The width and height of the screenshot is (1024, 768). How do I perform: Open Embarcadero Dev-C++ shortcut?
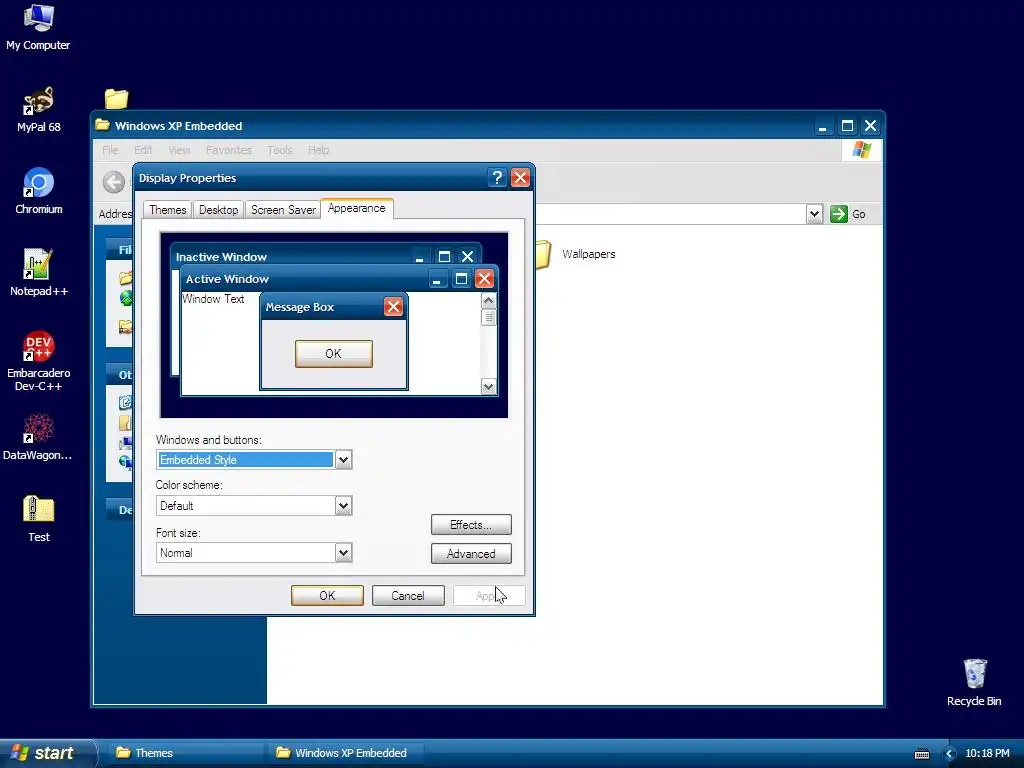pos(39,361)
